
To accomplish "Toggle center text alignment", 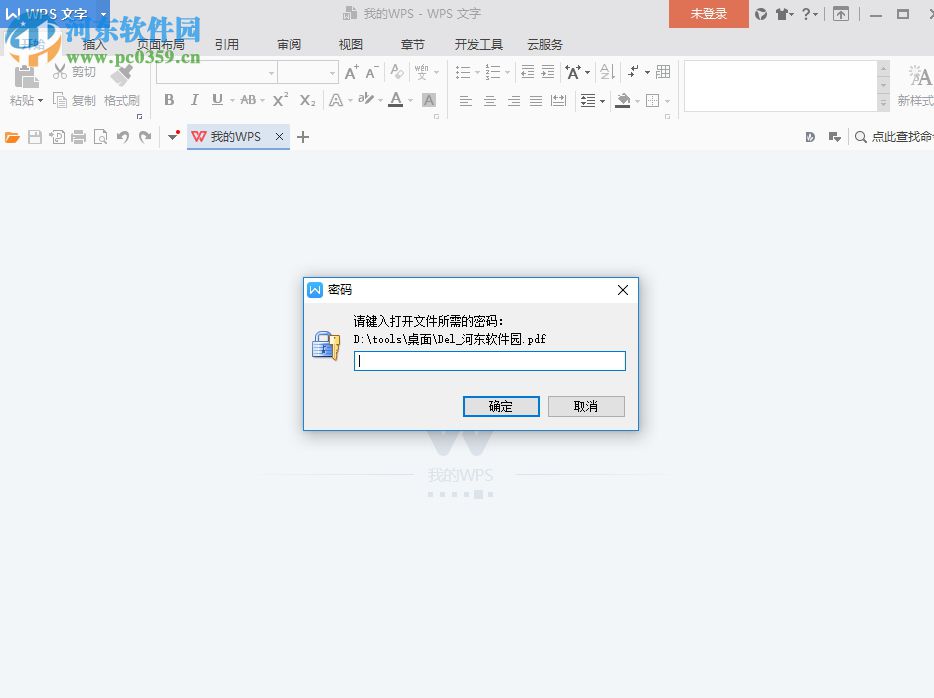I will click(x=490, y=100).
